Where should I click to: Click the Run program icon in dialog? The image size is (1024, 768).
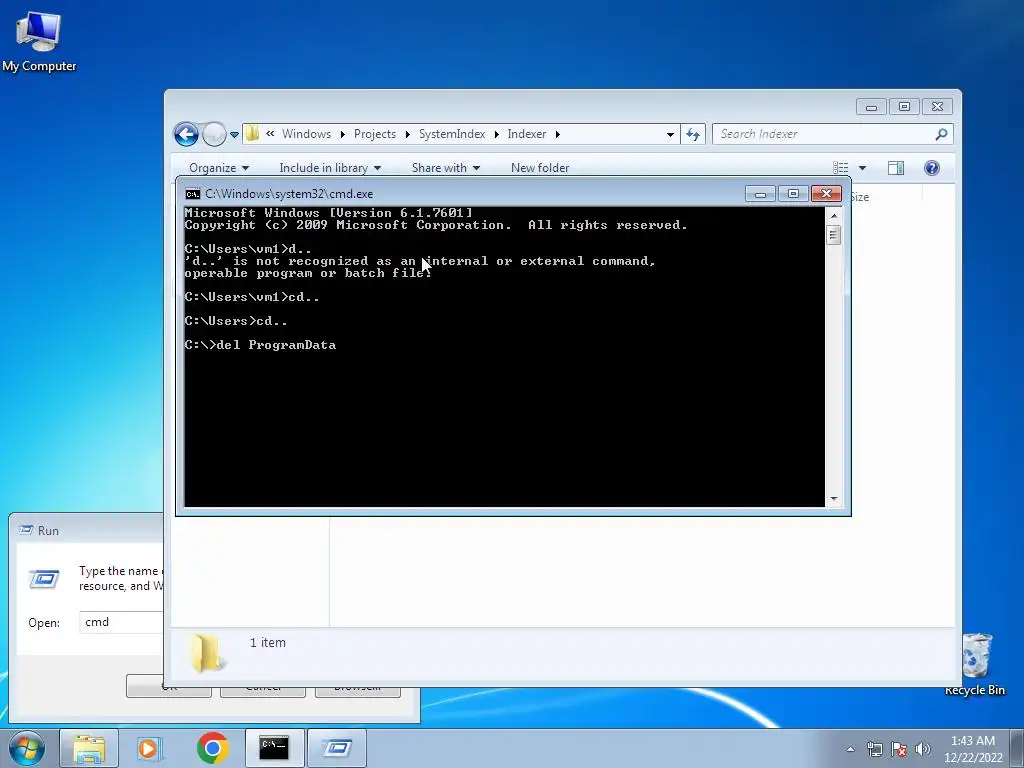tap(44, 578)
